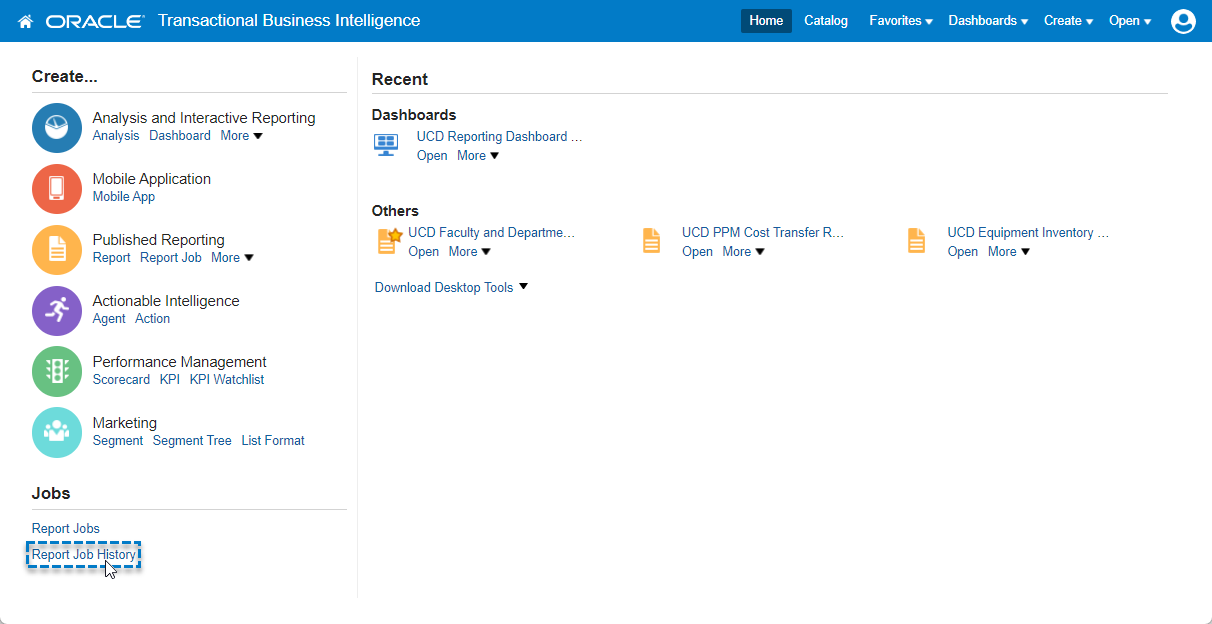This screenshot has width=1212, height=624.
Task: Select the Marketing people icon
Action: click(57, 433)
